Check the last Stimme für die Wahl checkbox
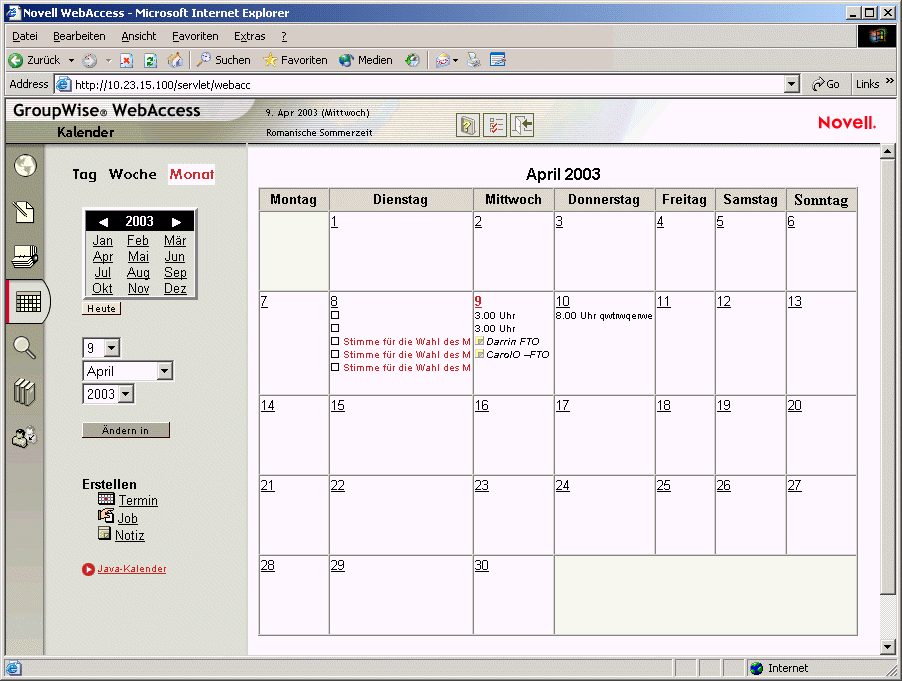This screenshot has height=681, width=902. [335, 368]
